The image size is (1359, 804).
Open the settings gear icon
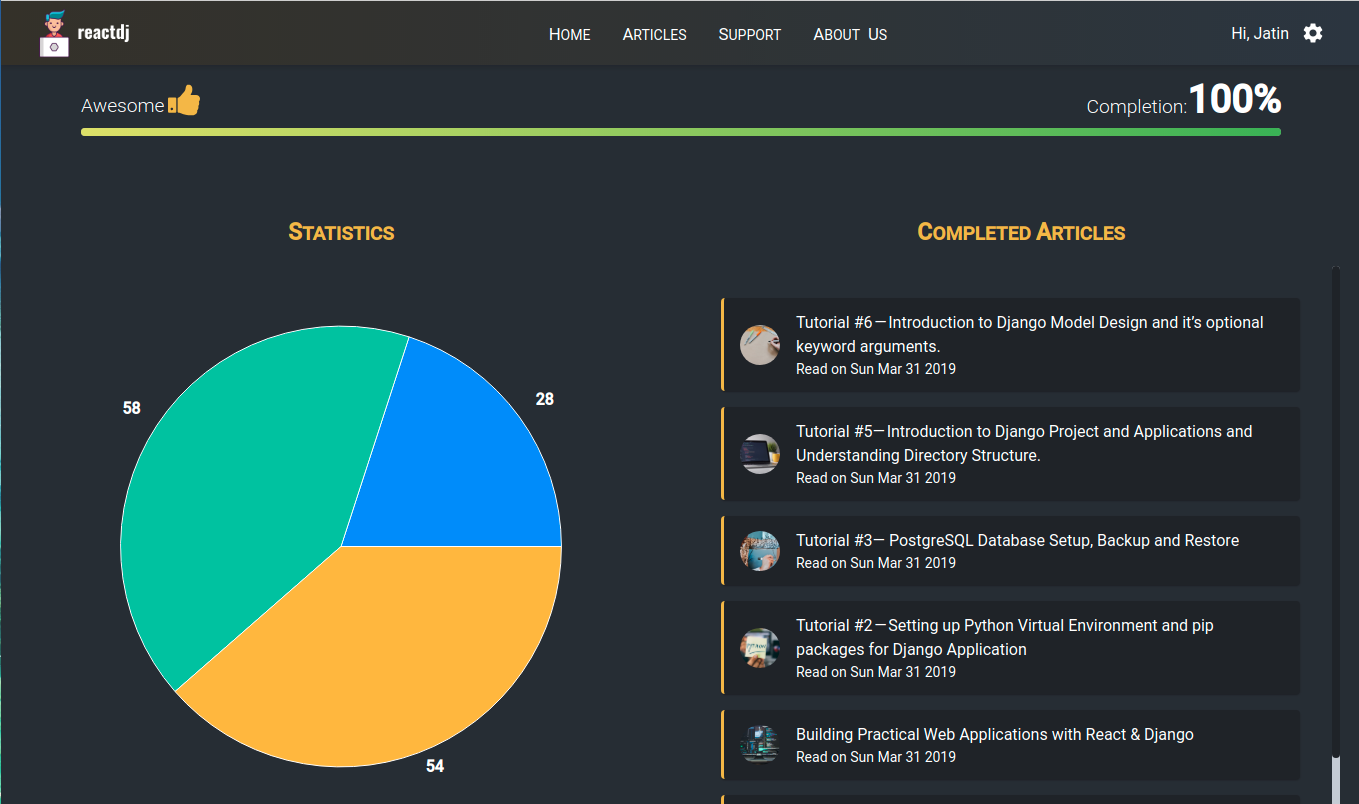click(1313, 33)
